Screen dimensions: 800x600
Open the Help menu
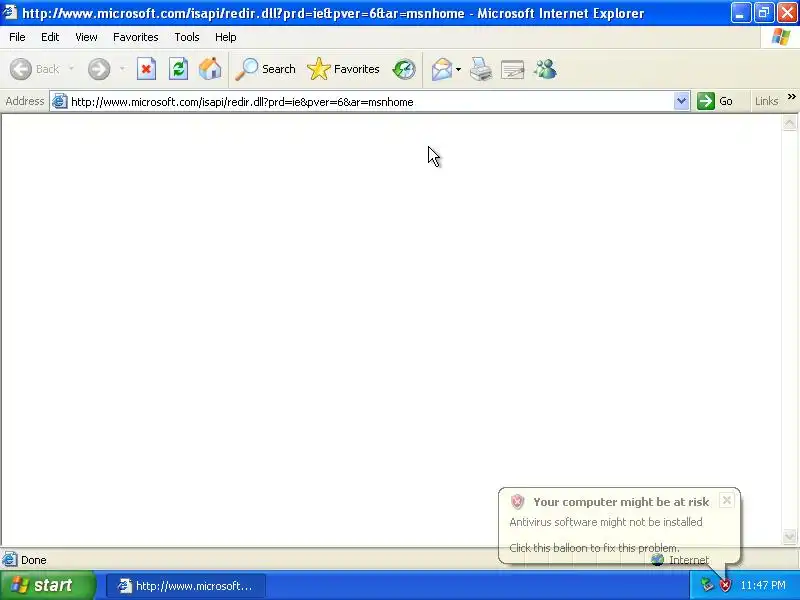226,37
